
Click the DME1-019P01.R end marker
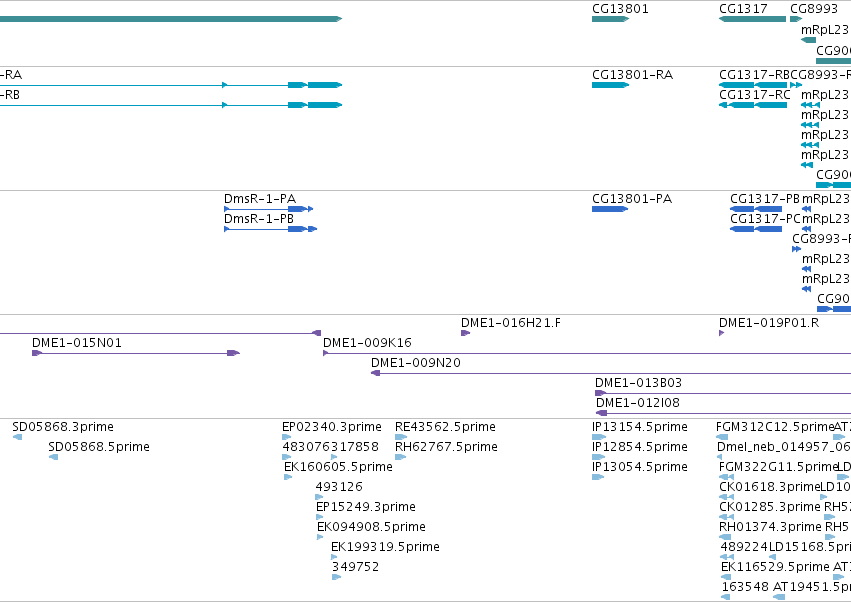pyautogui.click(x=721, y=333)
